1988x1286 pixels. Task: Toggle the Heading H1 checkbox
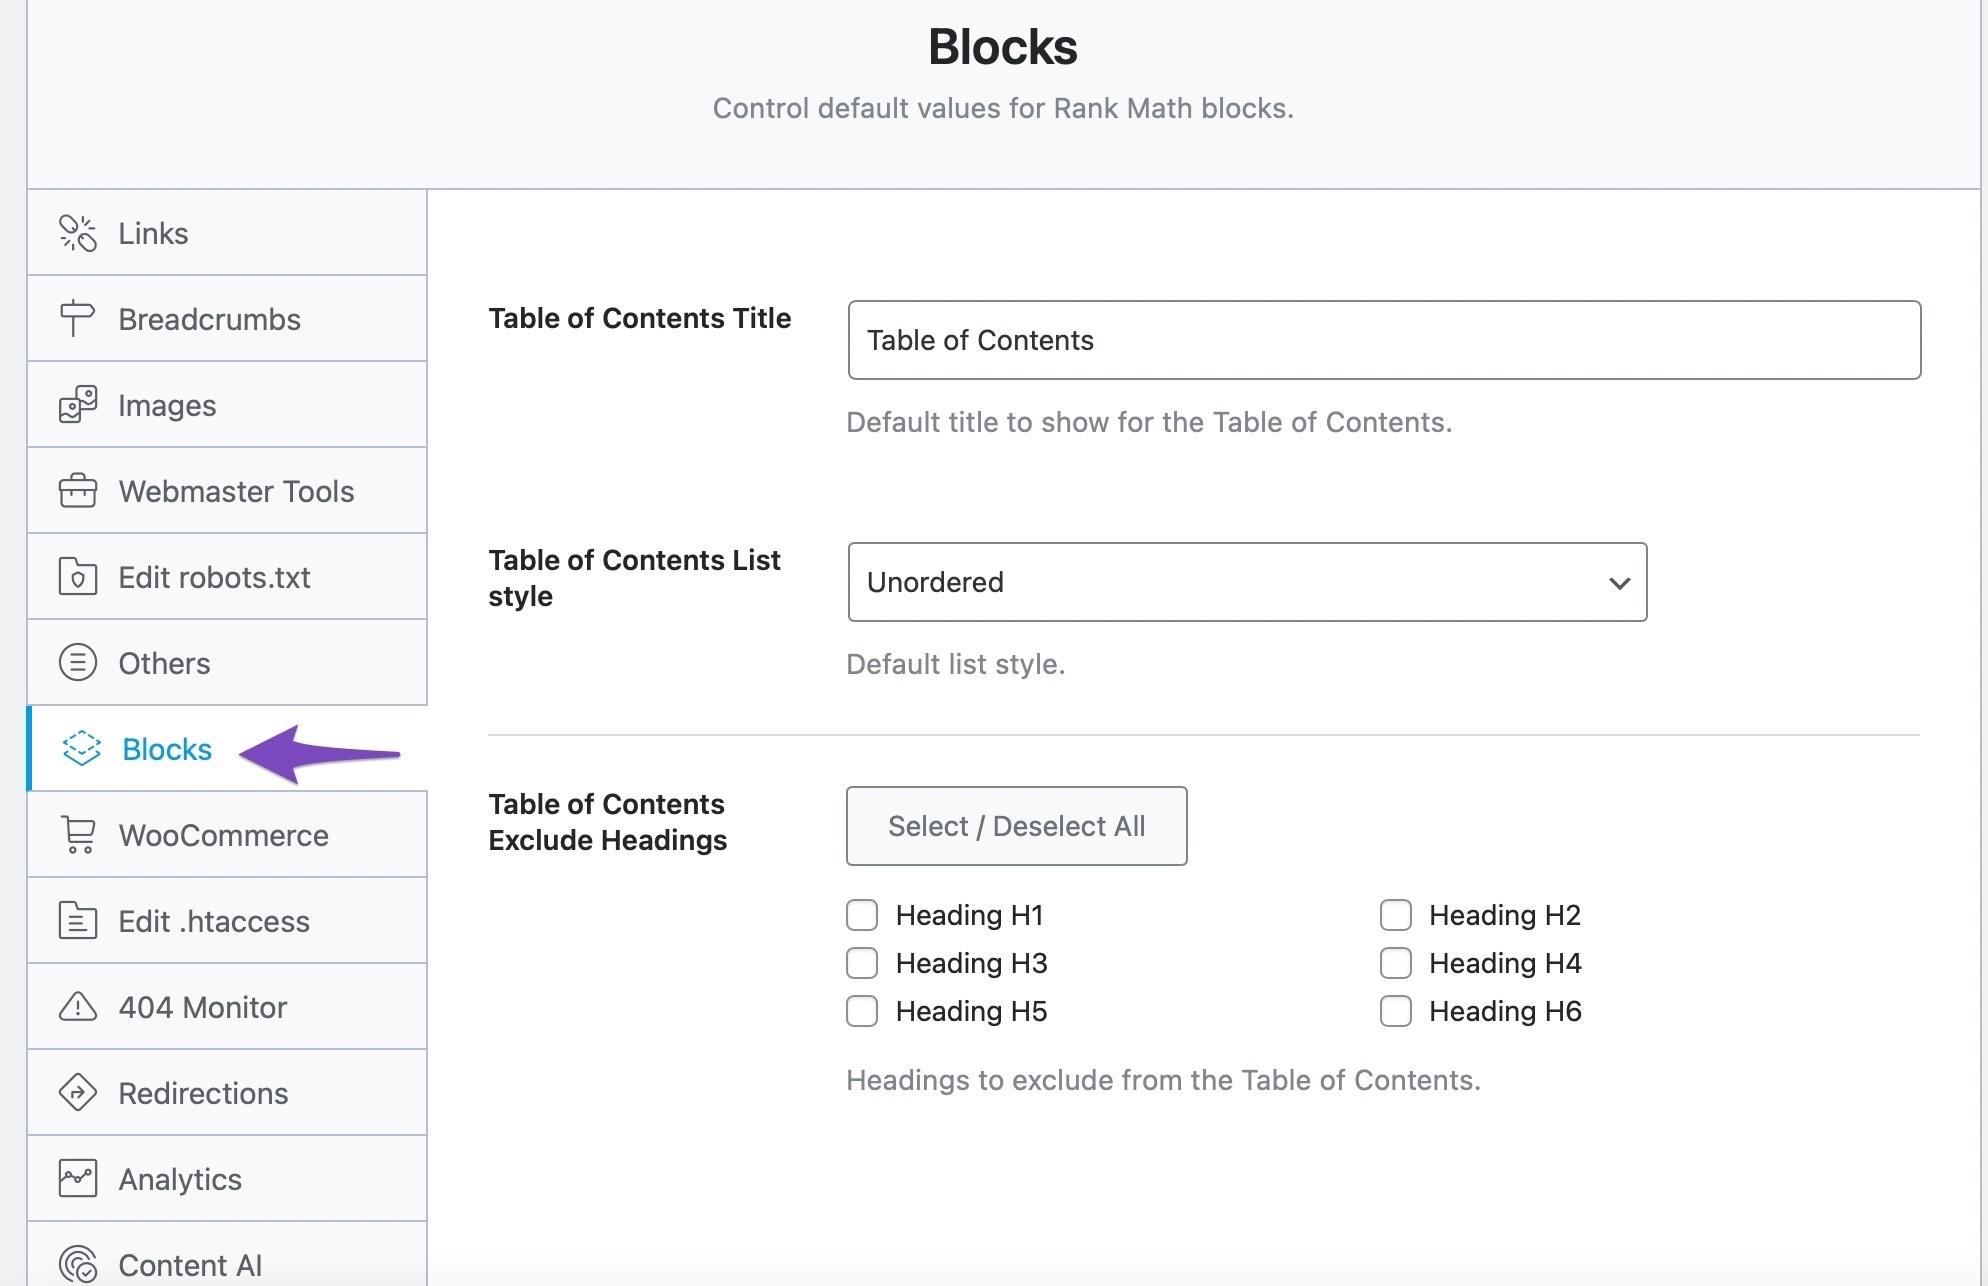(864, 914)
